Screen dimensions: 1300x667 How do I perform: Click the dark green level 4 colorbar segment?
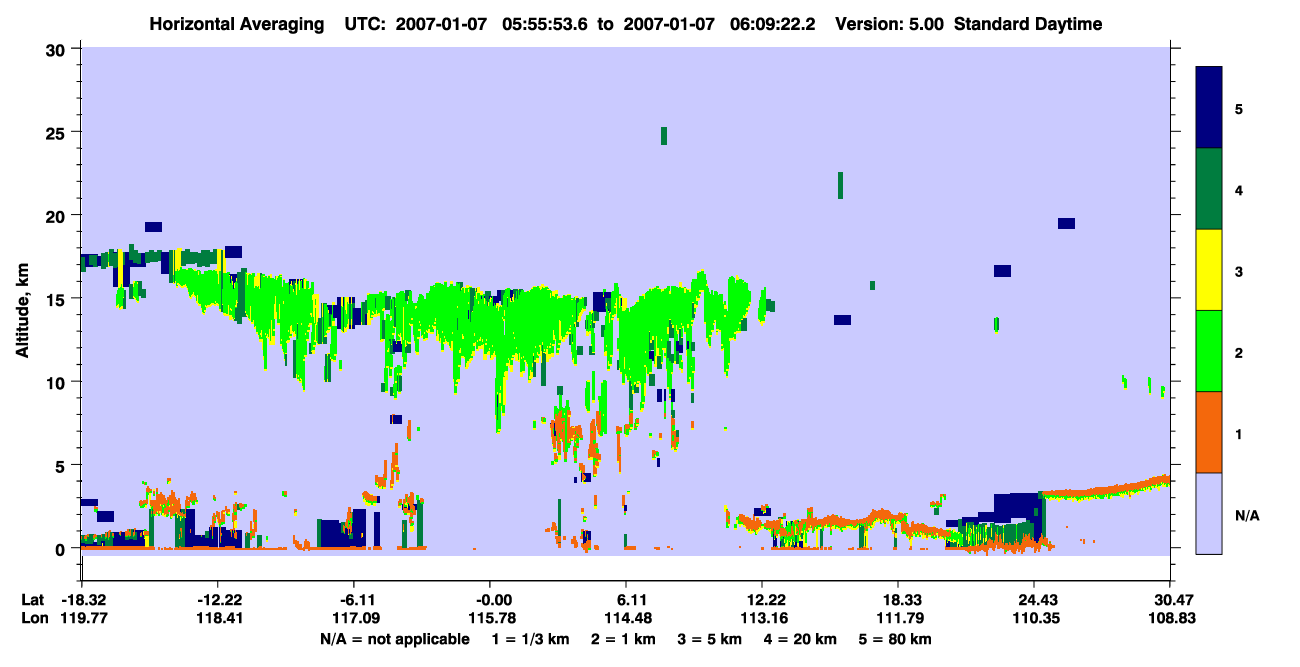(1209, 189)
